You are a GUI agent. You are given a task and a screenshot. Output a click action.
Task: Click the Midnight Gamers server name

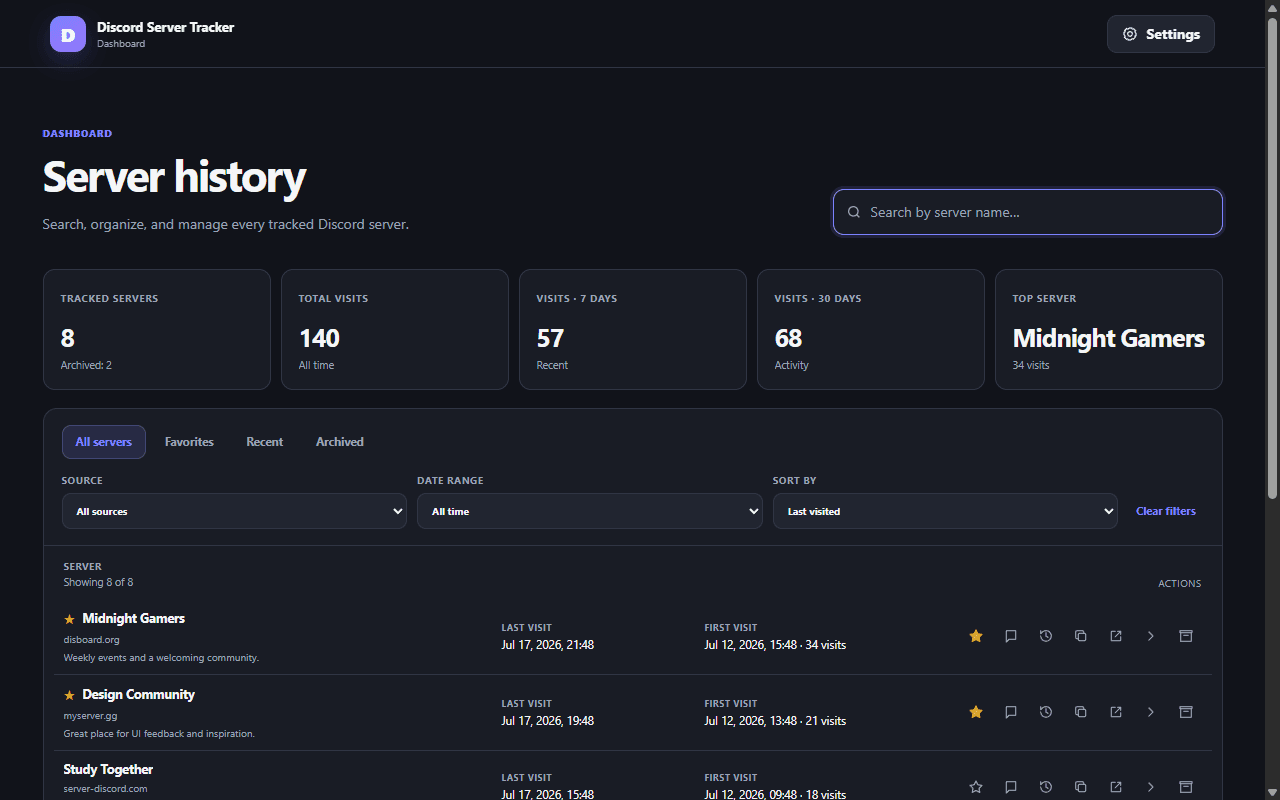133,618
